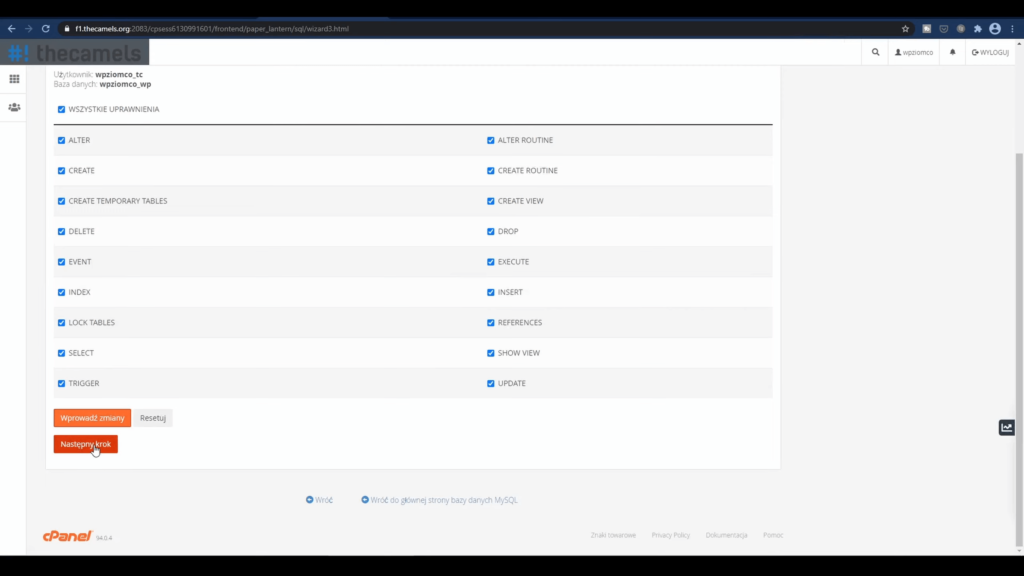Open the cPanel home grid icon

14,79
